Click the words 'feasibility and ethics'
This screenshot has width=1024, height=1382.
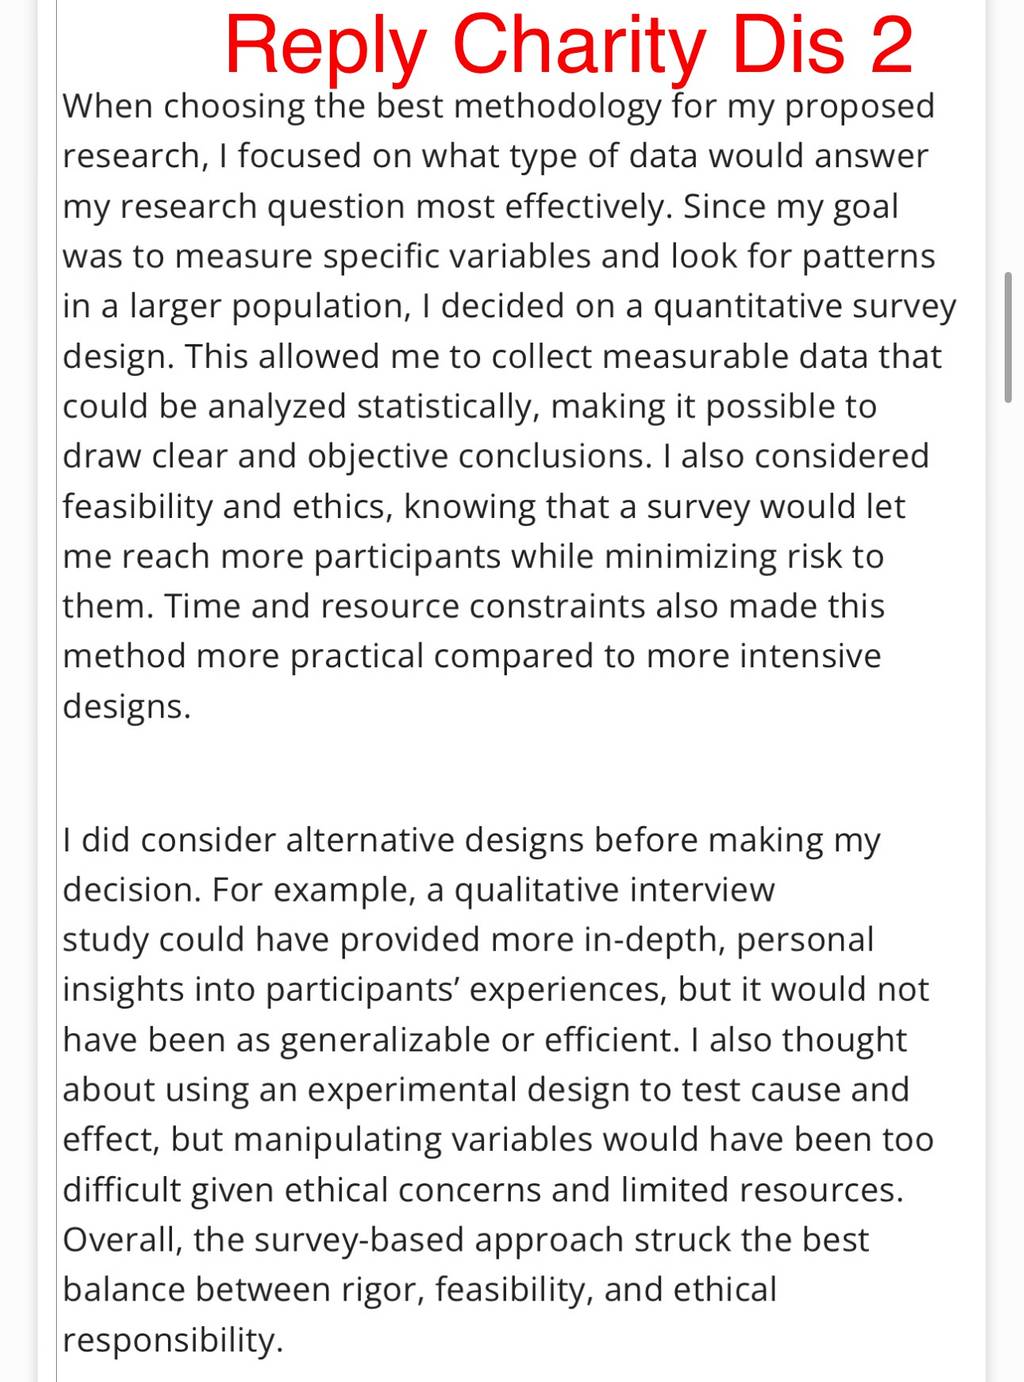coord(228,507)
